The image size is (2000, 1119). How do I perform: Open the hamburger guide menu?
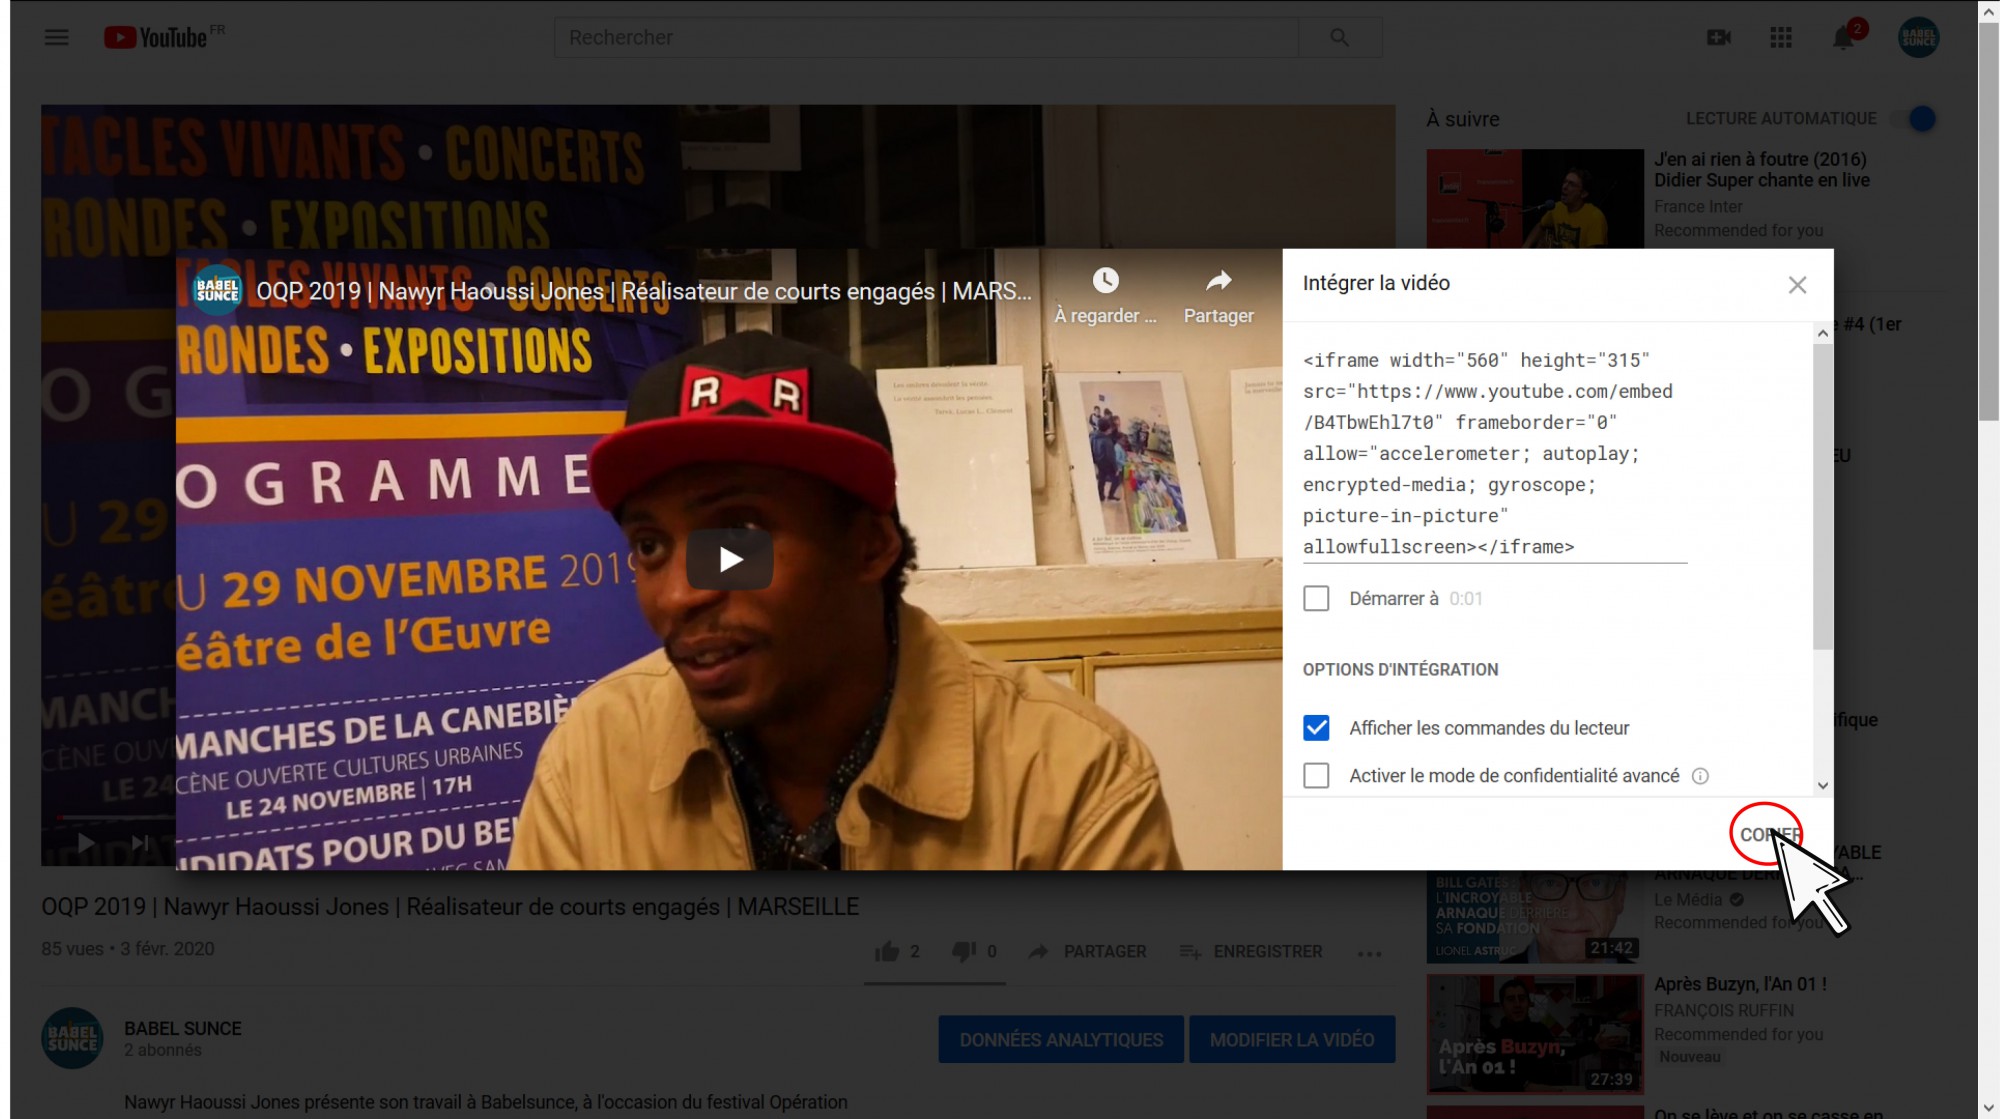(x=57, y=38)
